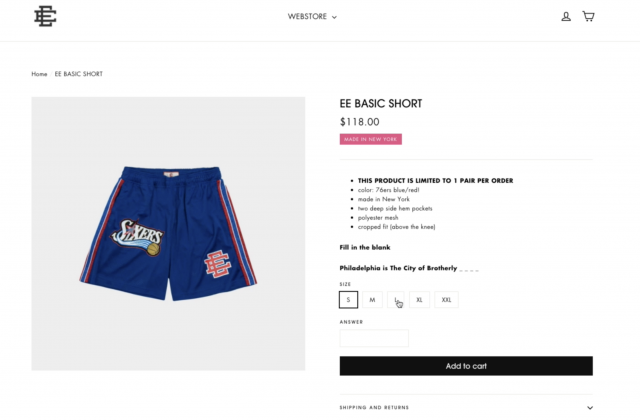Image resolution: width=640 pixels, height=420 pixels.
Task: Click the pink Made in New York badge
Action: (370, 139)
